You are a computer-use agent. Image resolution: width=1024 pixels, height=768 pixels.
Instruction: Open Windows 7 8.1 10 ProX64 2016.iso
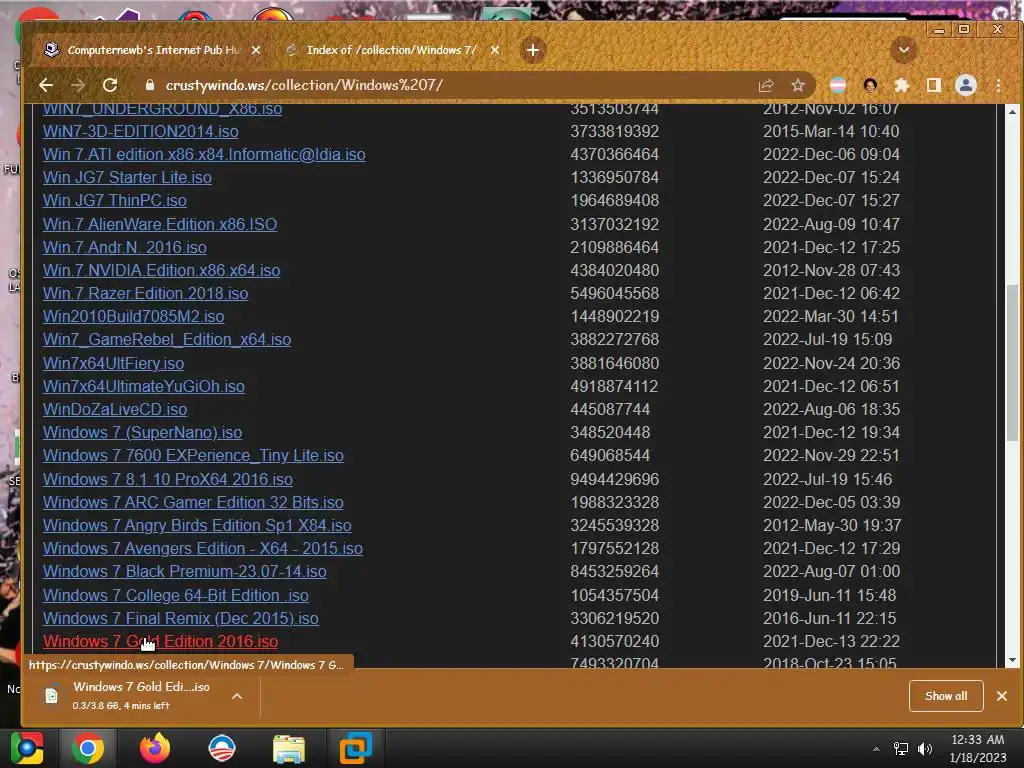(x=168, y=479)
